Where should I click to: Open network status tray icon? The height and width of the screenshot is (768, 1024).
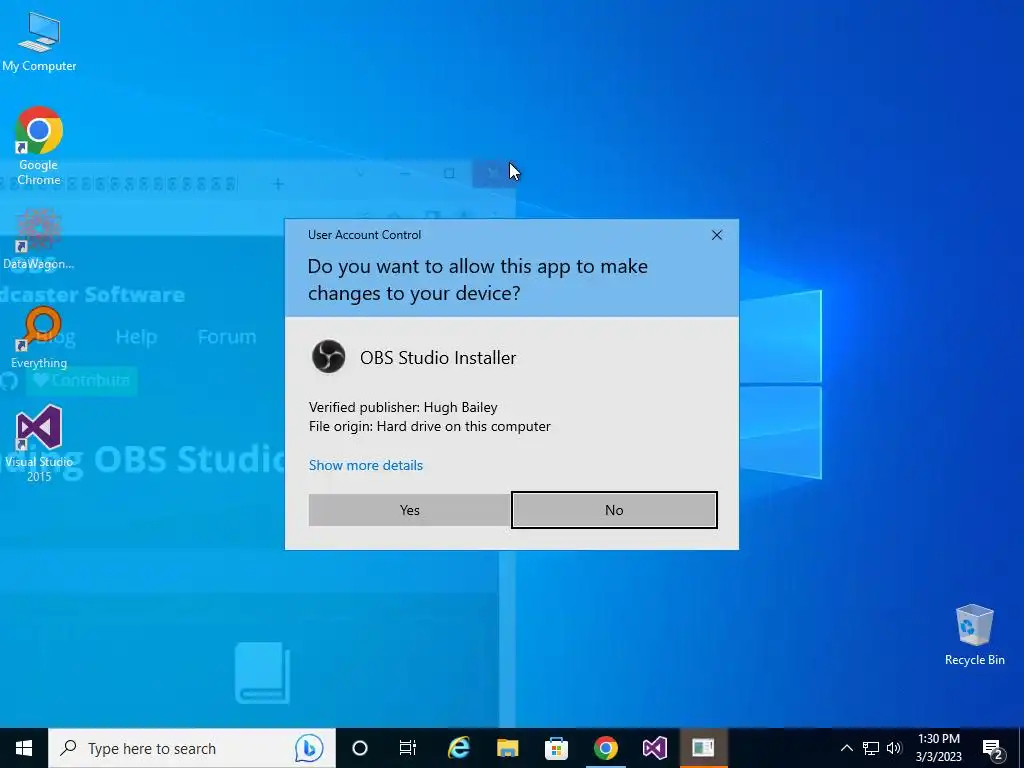click(871, 748)
